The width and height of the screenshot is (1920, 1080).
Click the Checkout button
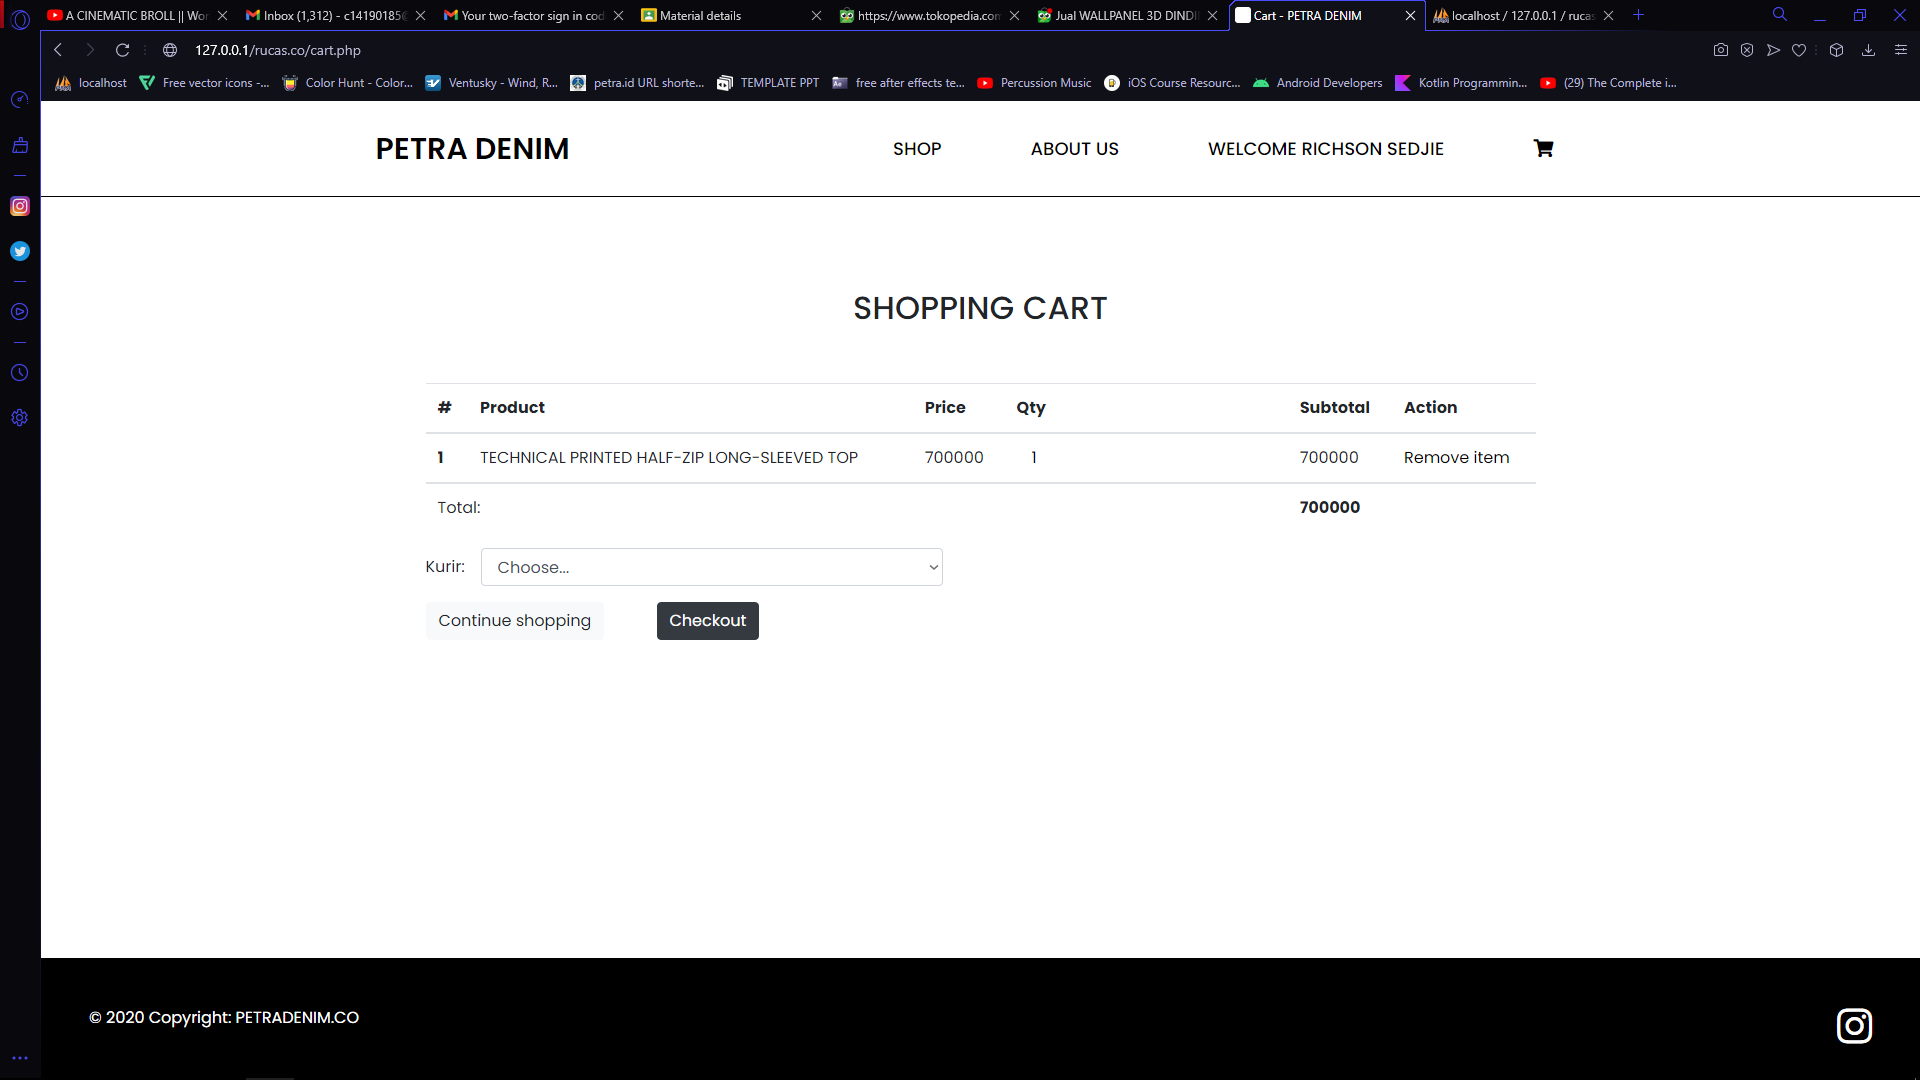[707, 620]
